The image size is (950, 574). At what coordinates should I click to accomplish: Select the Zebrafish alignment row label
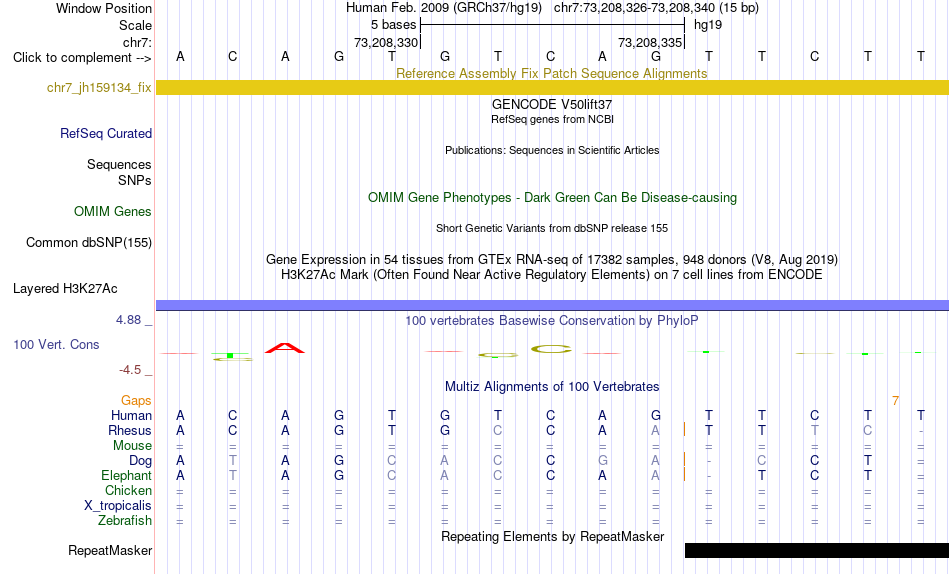125,521
